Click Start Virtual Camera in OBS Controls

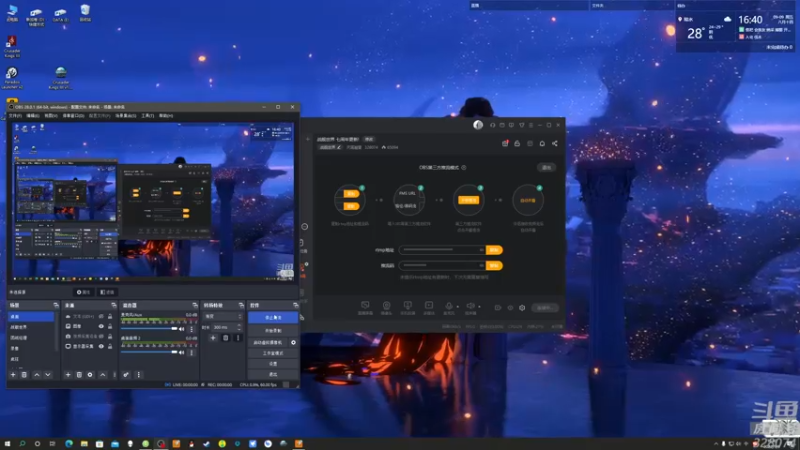click(268, 342)
